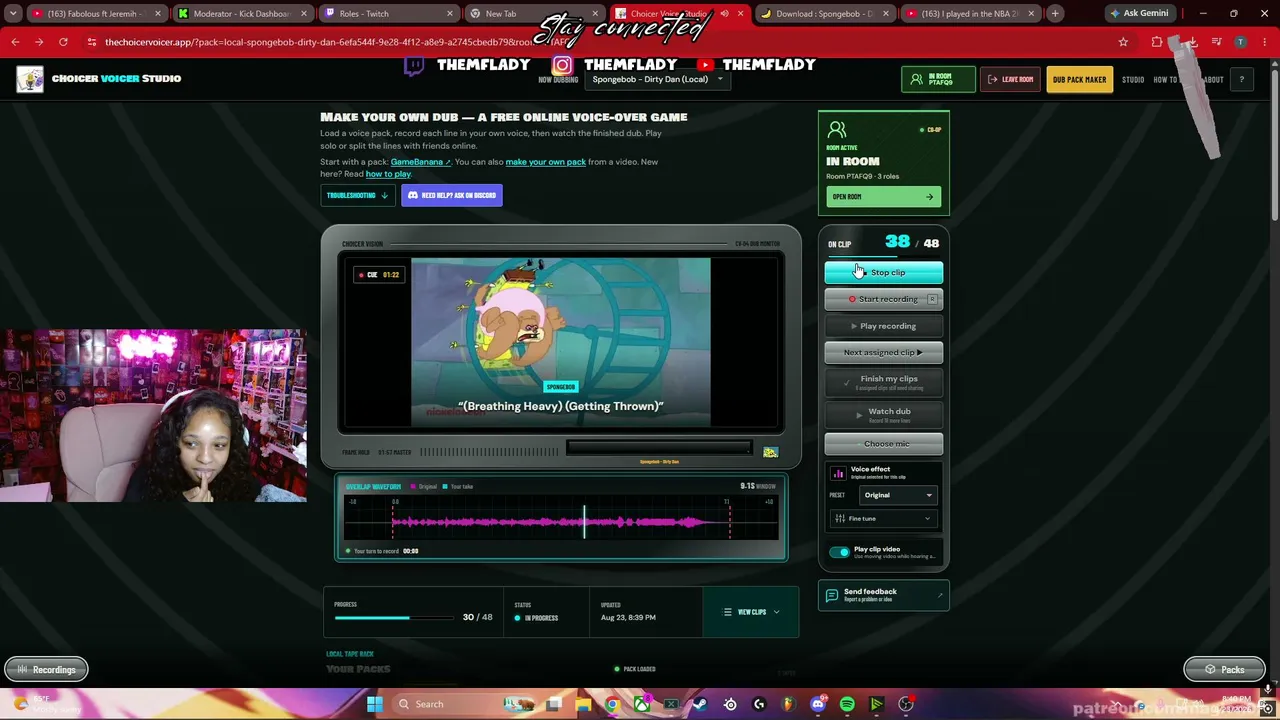
Task: Click the Send feedback chat icon
Action: [832, 596]
